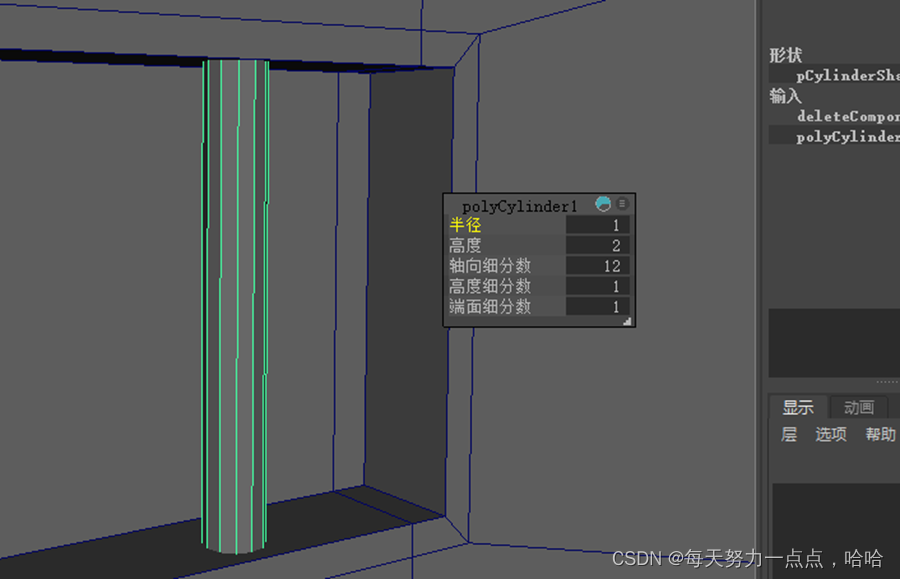Switch to the 动画 tab
Image resolution: width=900 pixels, height=579 pixels.
[859, 407]
